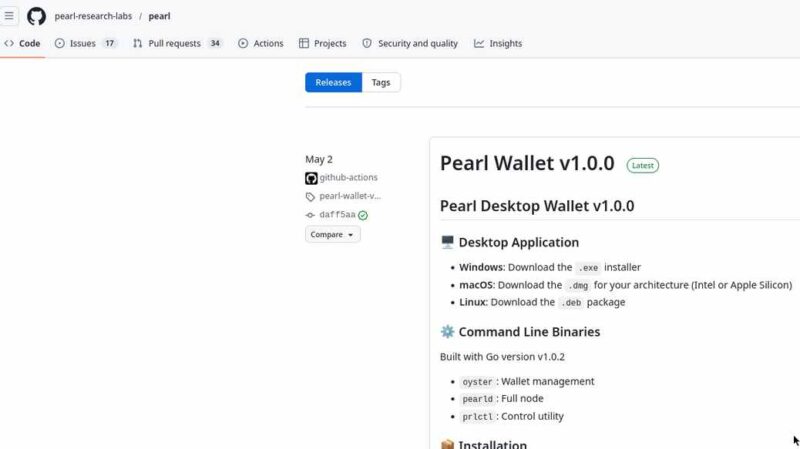Click the pull requests count badge 34
This screenshot has height=449, width=800.
(x=215, y=43)
